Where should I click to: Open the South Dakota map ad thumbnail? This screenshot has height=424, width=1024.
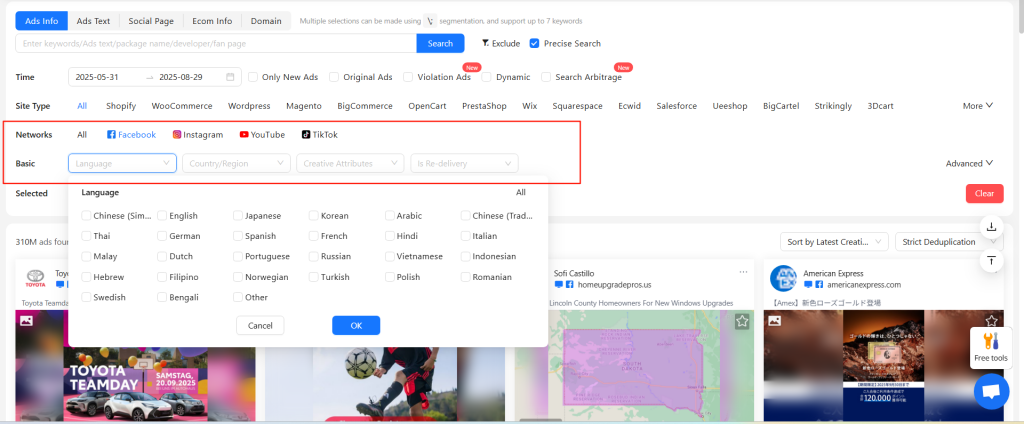(634, 366)
